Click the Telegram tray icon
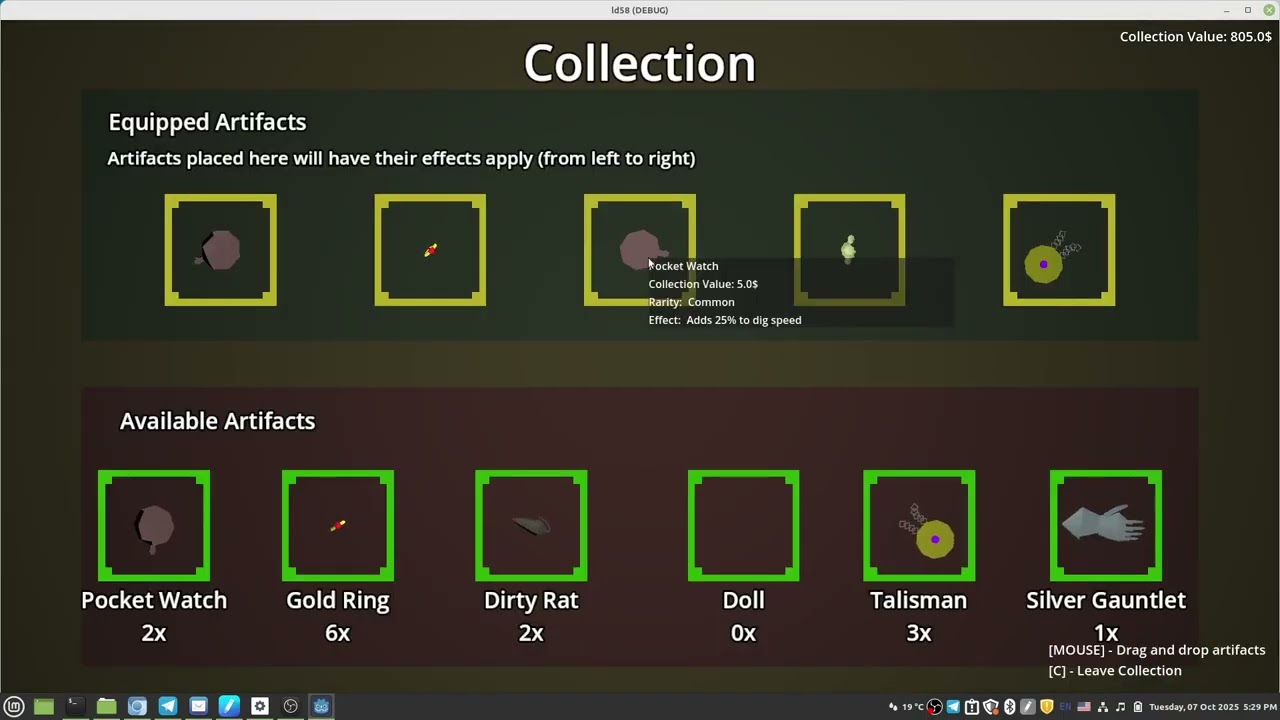1280x720 pixels. [x=953, y=707]
